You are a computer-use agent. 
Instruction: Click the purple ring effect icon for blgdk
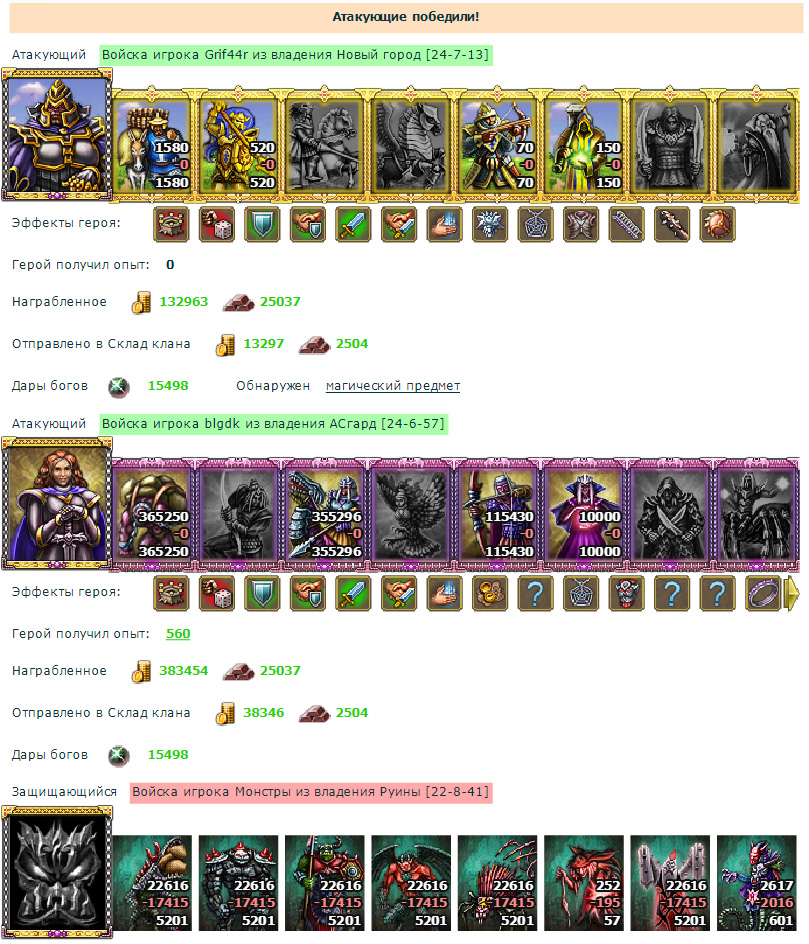click(763, 593)
